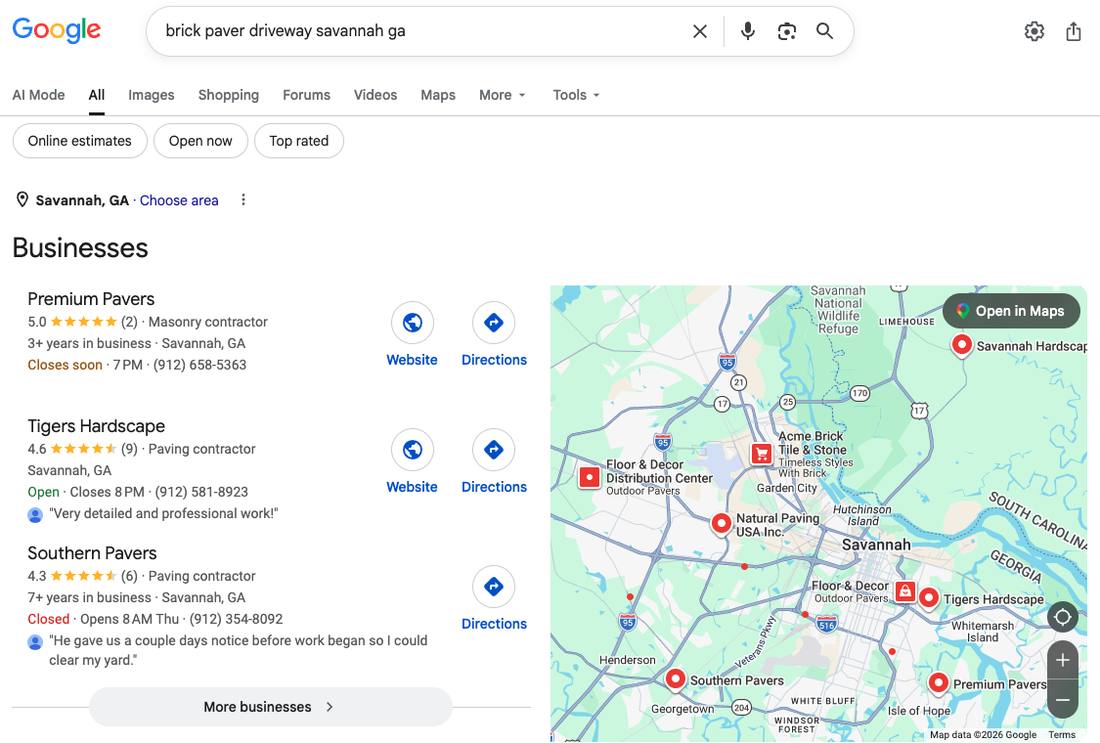
Task: Click the Acme Brick Tile & Stone shopping pin
Action: tap(761, 454)
